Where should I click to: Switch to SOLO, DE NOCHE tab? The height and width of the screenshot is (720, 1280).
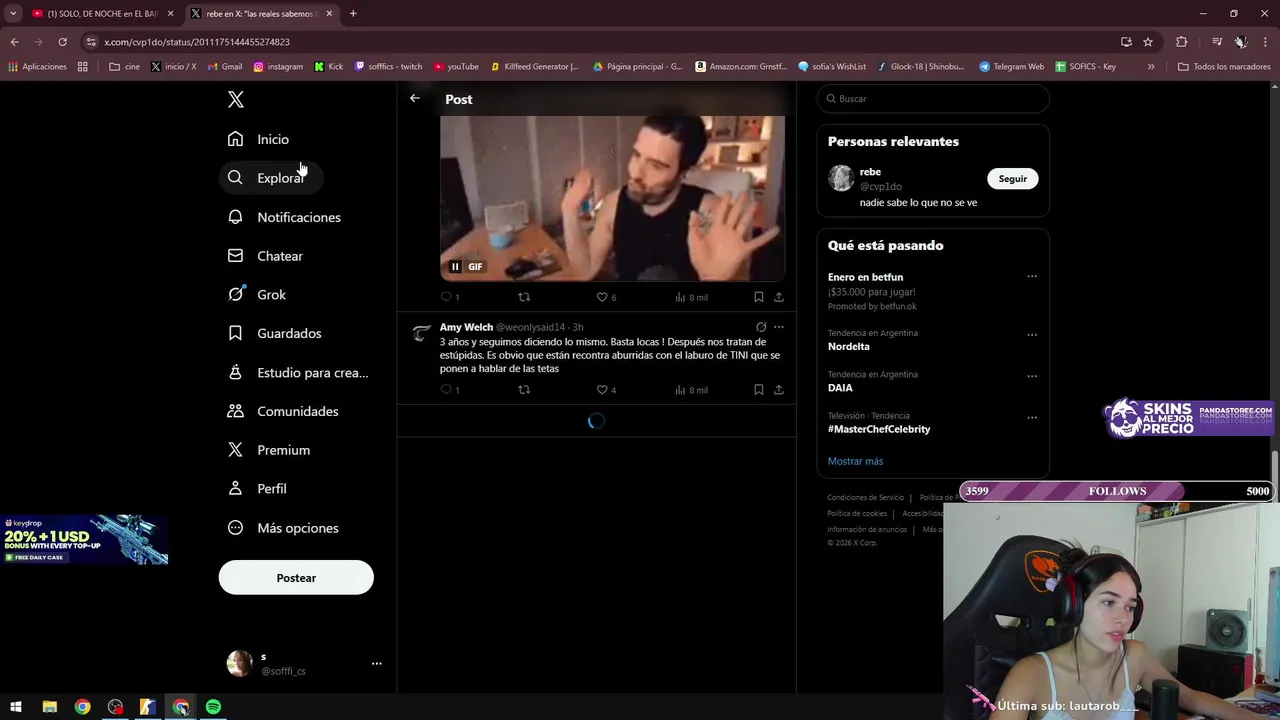click(102, 14)
